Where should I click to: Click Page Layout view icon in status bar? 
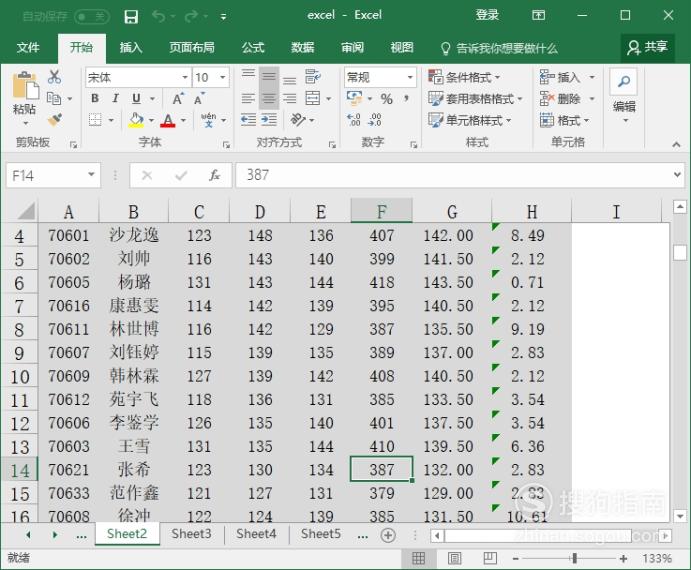pos(454,559)
